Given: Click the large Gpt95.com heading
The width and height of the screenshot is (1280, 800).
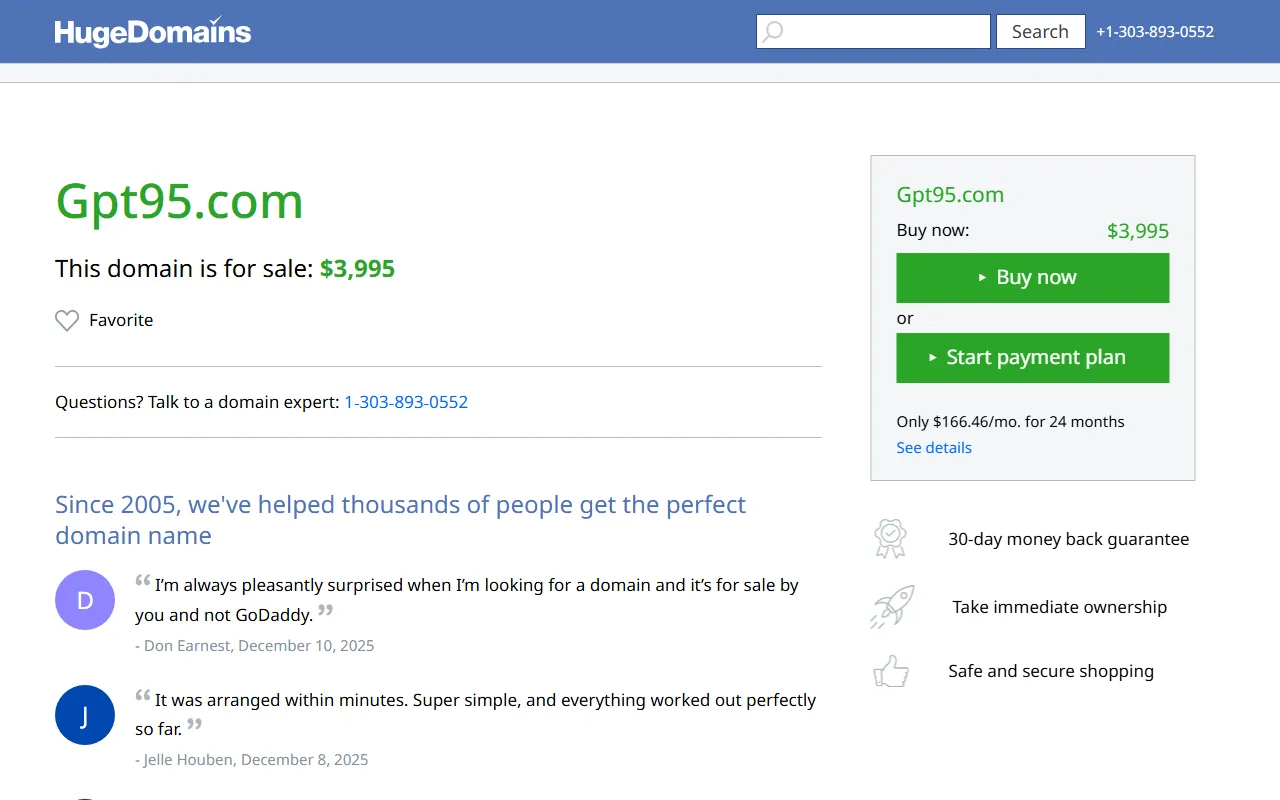Looking at the screenshot, I should tap(179, 201).
